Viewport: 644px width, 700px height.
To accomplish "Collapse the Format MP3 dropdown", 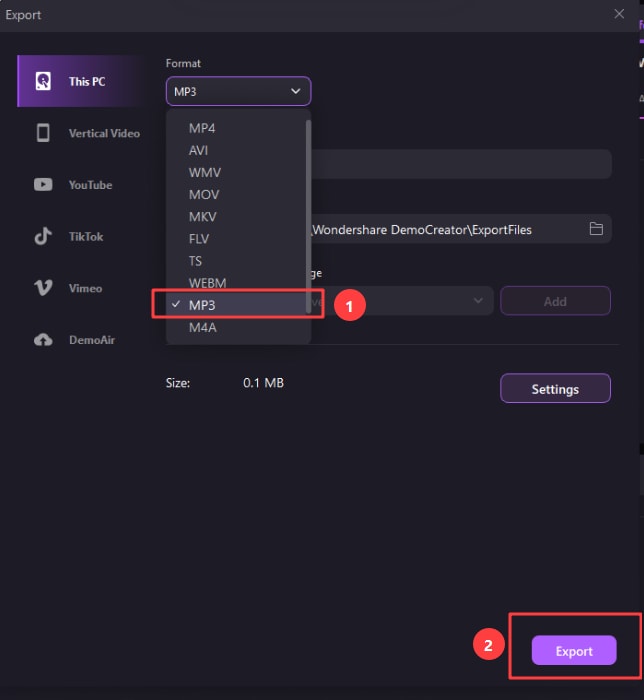I will (238, 91).
